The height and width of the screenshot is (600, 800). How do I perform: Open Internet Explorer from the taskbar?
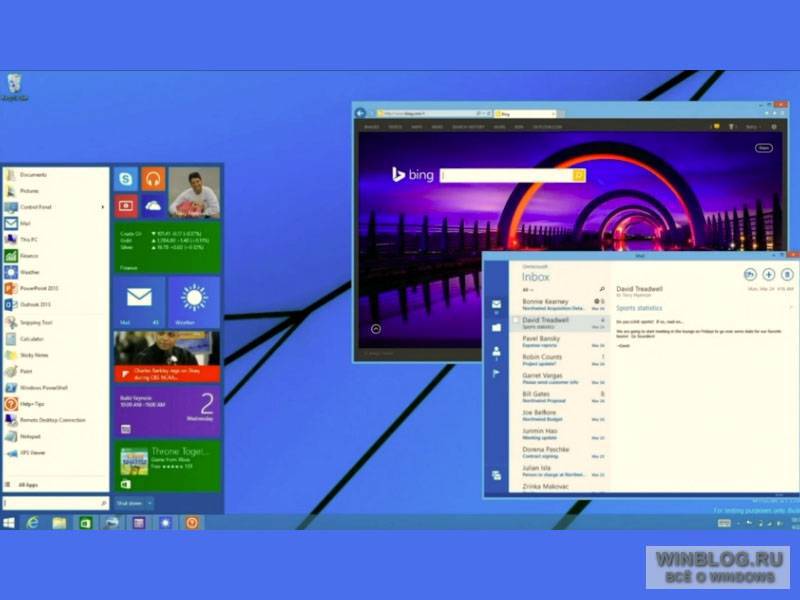[33, 523]
